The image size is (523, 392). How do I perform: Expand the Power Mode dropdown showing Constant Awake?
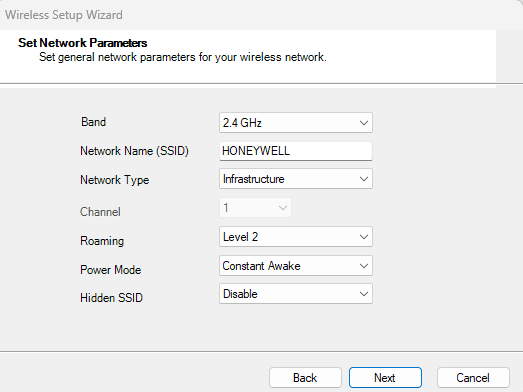[296, 266]
